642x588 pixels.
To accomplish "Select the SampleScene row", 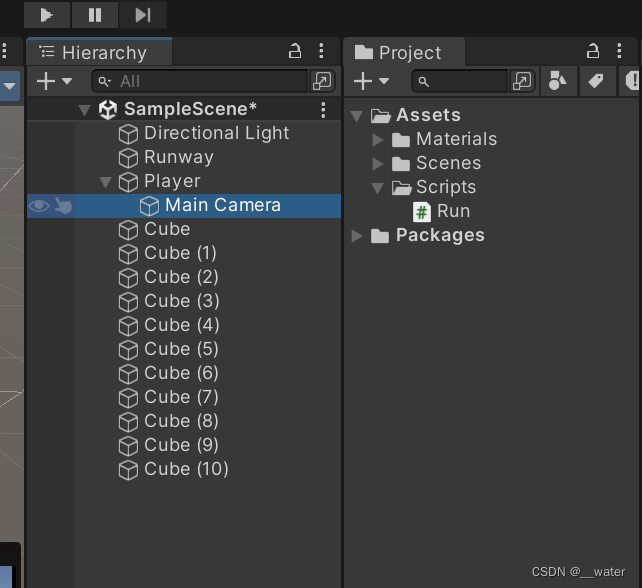I will (x=184, y=109).
